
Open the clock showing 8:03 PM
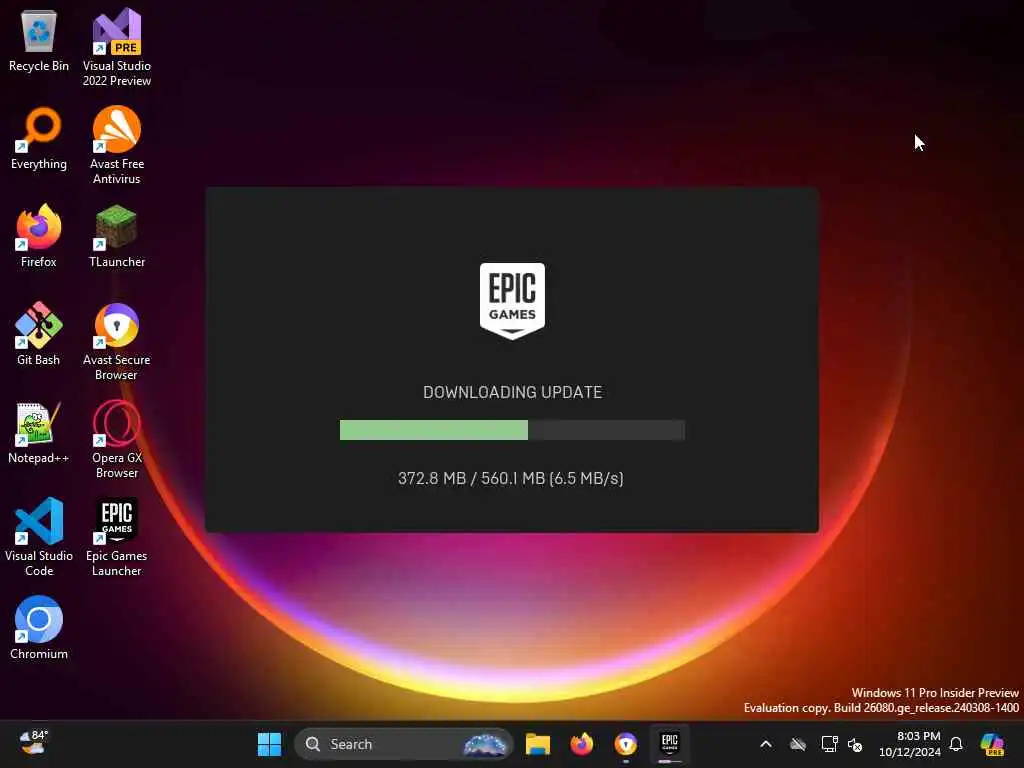(910, 744)
